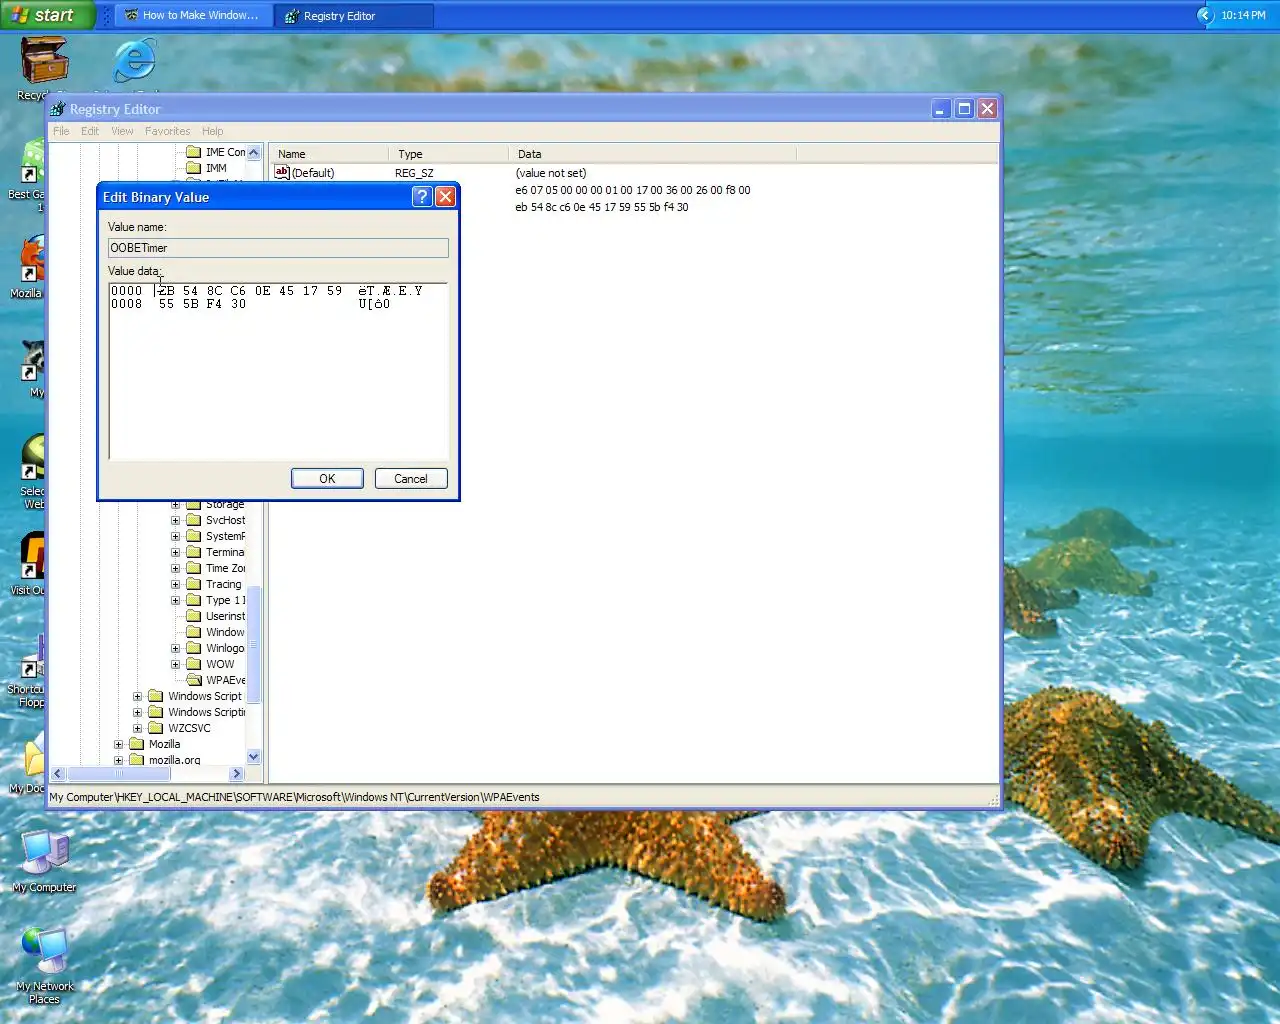Sort values by Name column header

coord(329,153)
